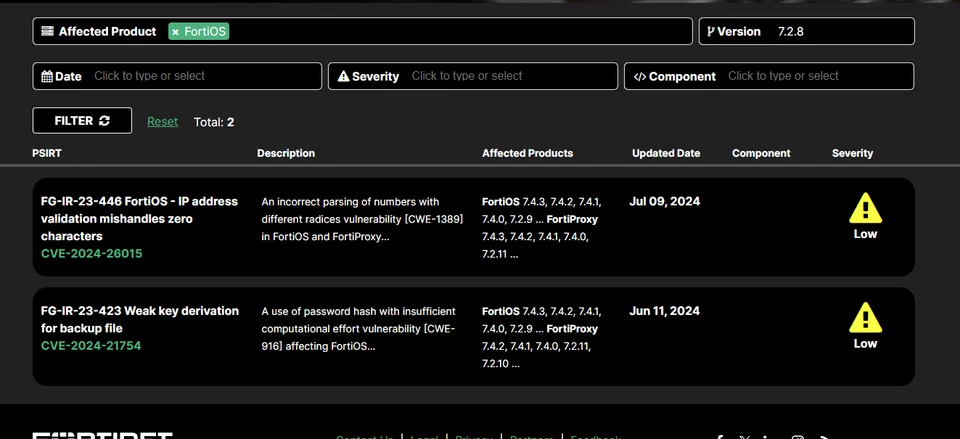Click the yellow warning icon for FG-IR-23-423
Screen dimensions: 960x439
tap(865, 317)
